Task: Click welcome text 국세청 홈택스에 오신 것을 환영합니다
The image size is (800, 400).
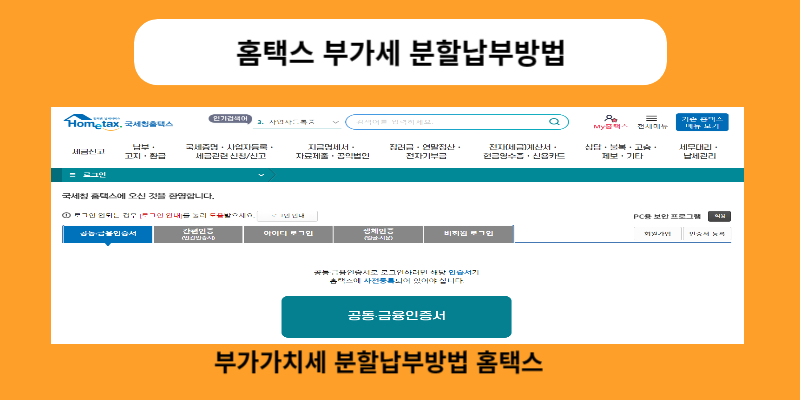Action: coord(138,196)
